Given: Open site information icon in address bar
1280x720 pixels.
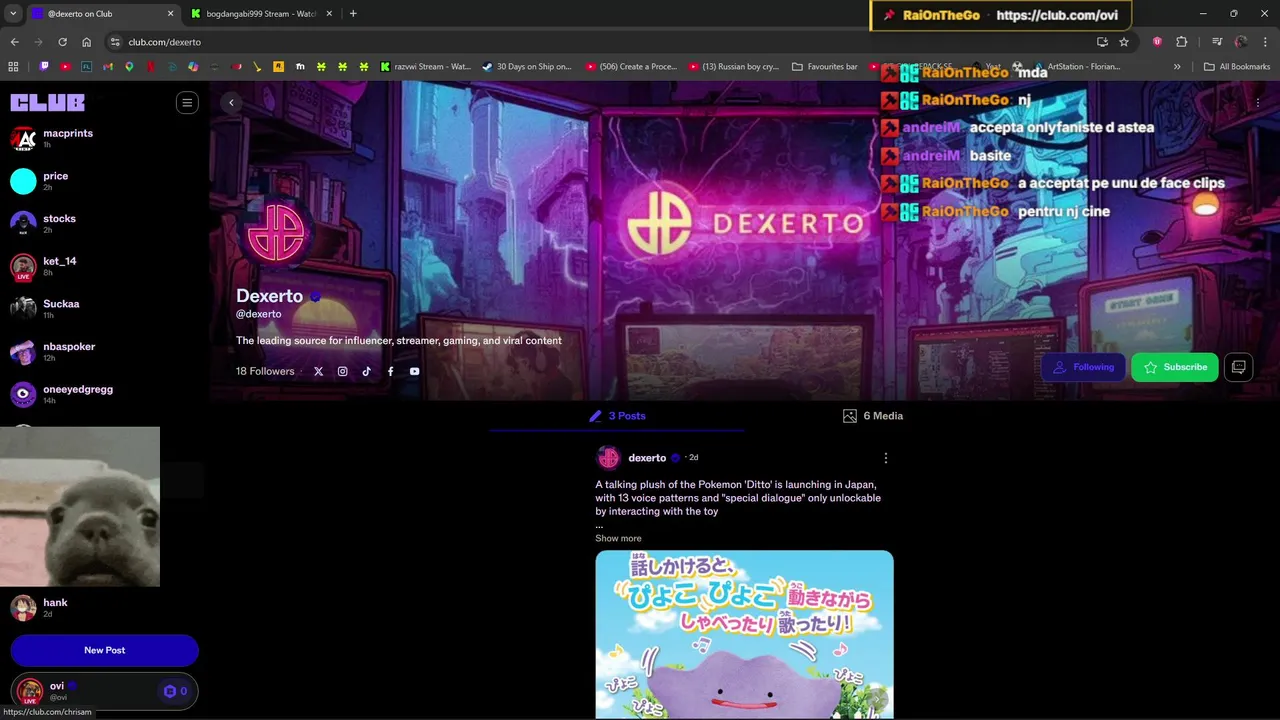Looking at the screenshot, I should click(x=115, y=42).
